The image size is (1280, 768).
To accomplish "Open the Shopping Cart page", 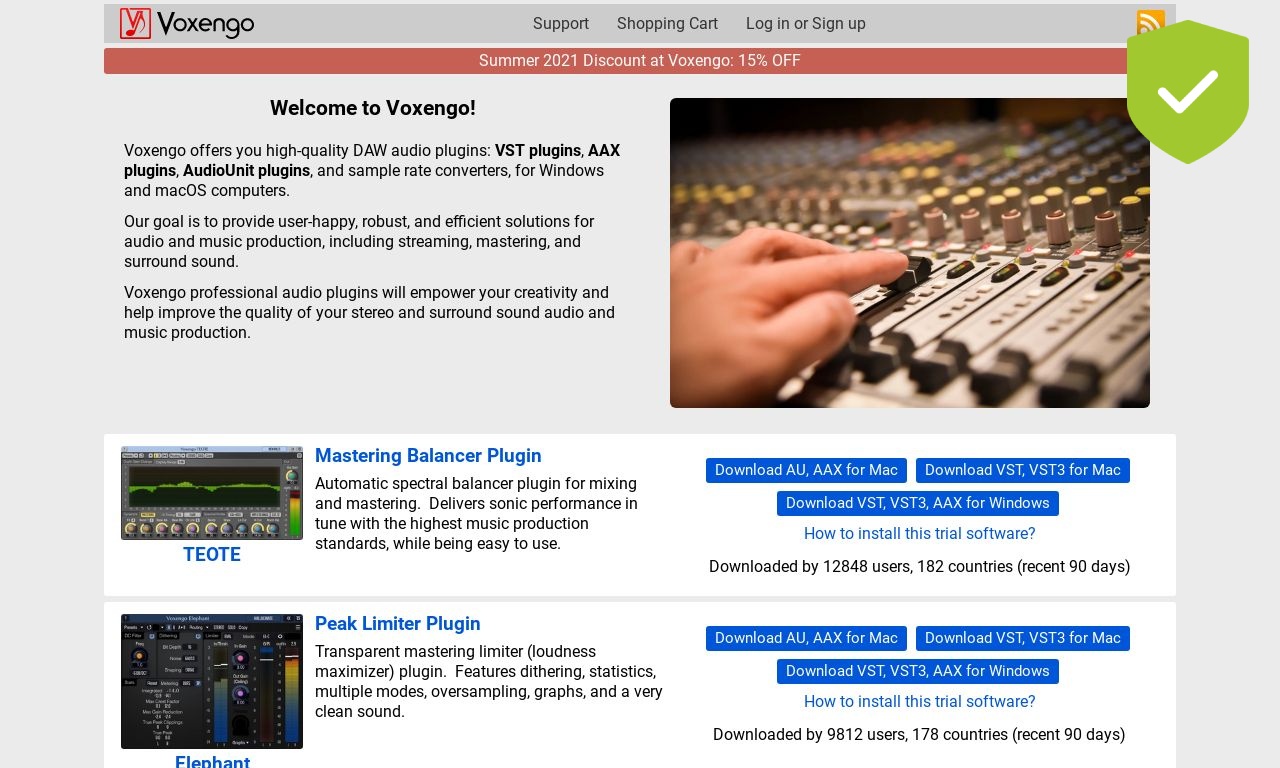I will click(667, 24).
